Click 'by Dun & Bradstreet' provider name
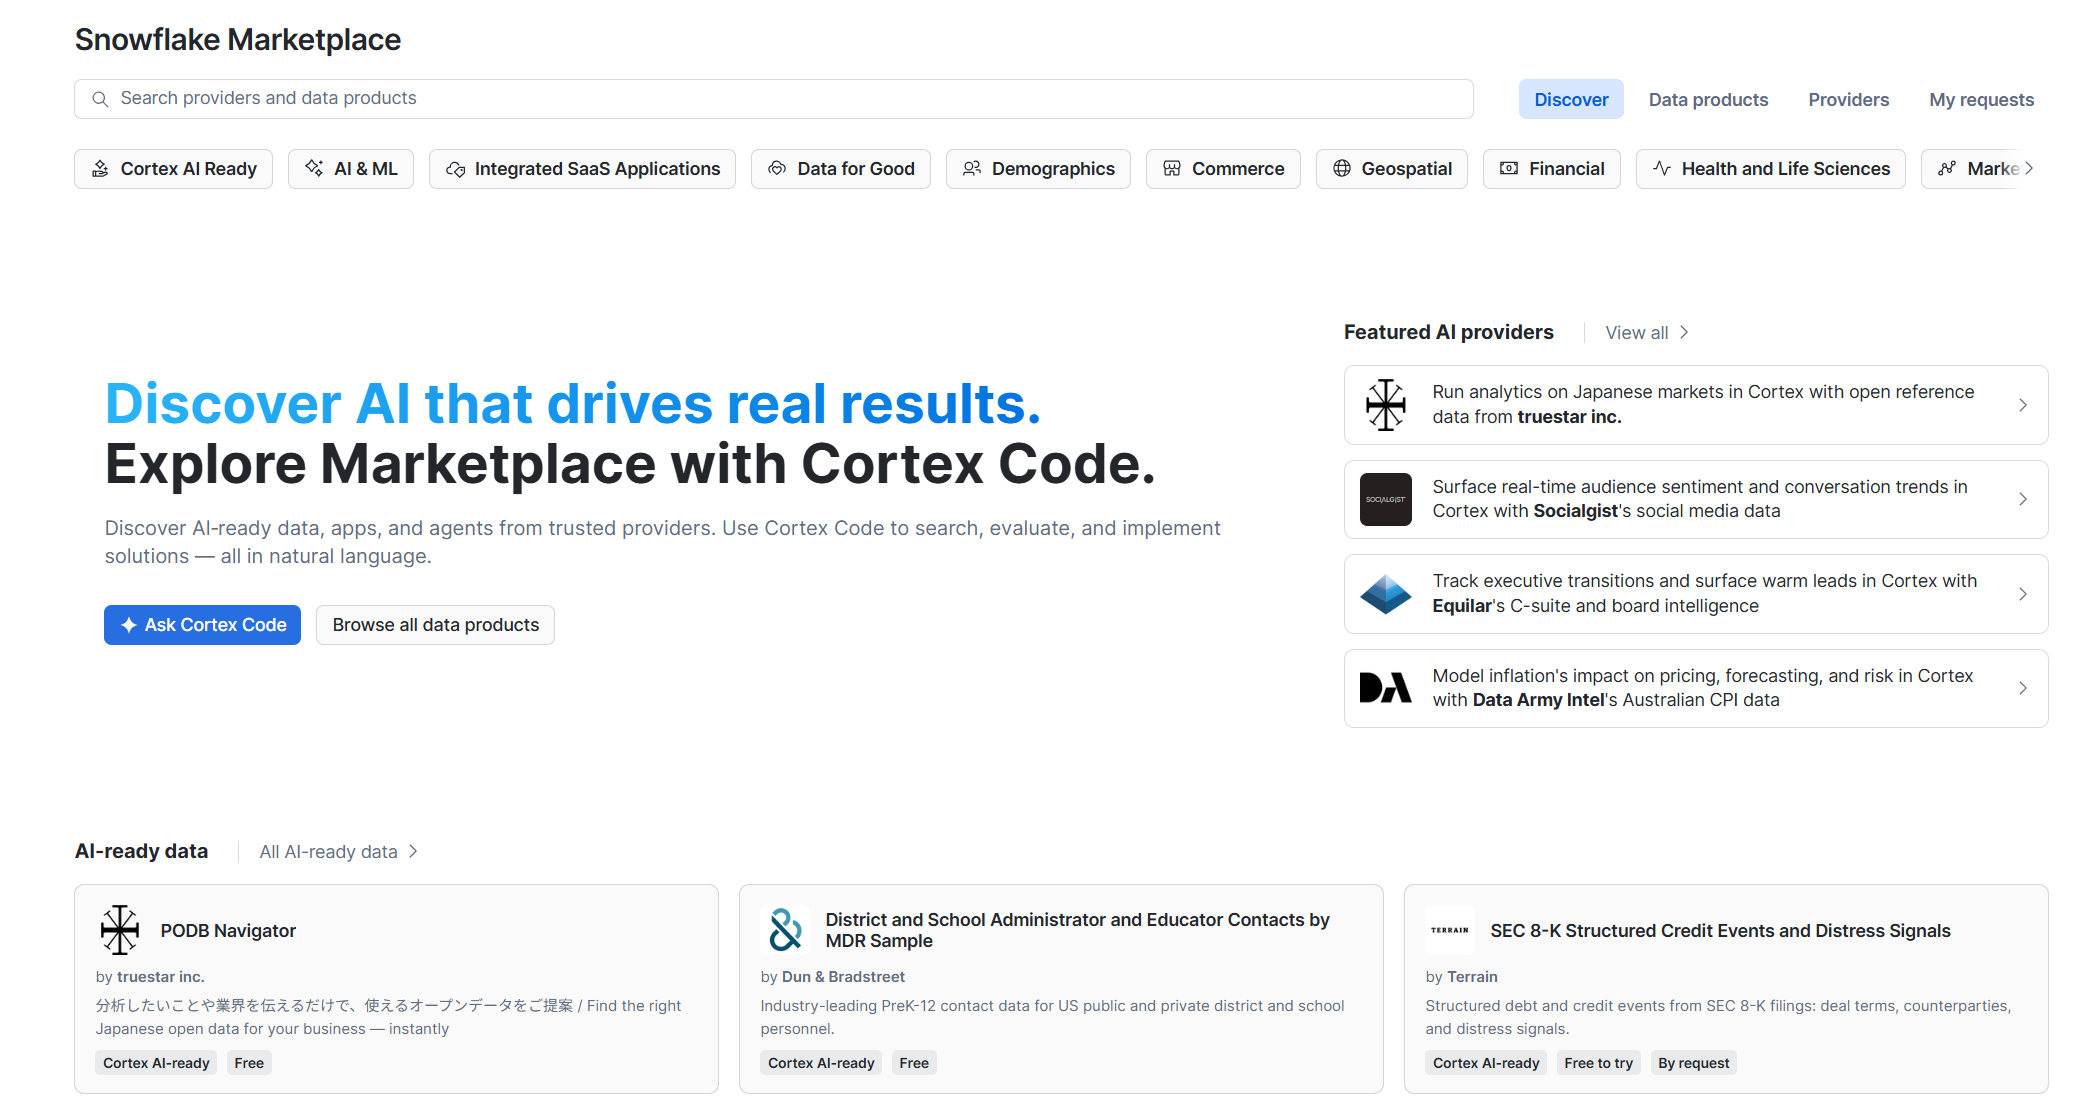 coord(843,976)
